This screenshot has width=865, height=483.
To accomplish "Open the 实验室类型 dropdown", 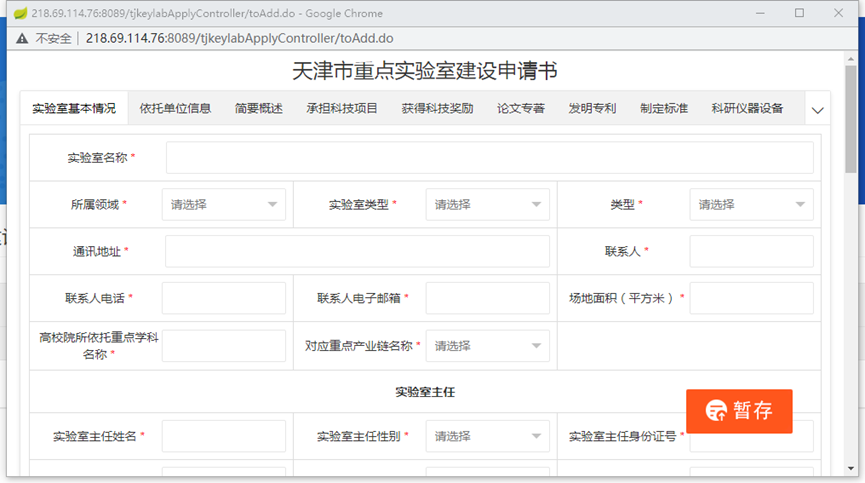I will 488,205.
